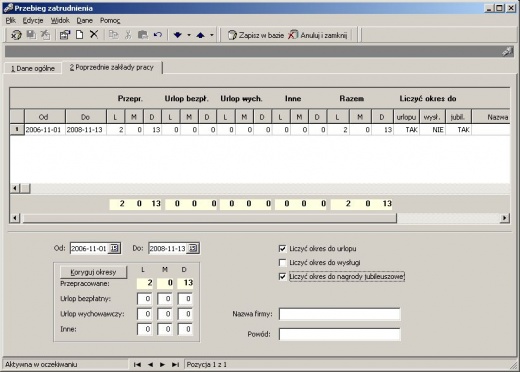Image resolution: width=520 pixels, height=372 pixels.
Task: Open the calendar picker for Do date
Action: tap(193, 248)
